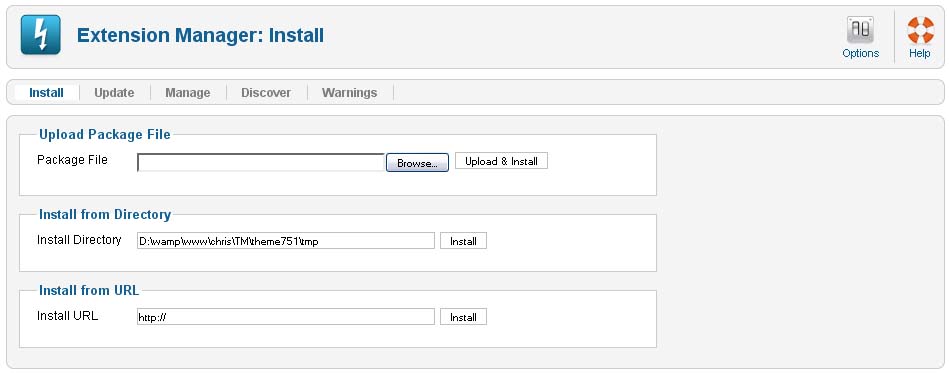Viewport: 949px width, 374px height.
Task: Switch to the Update tab
Action: (114, 93)
